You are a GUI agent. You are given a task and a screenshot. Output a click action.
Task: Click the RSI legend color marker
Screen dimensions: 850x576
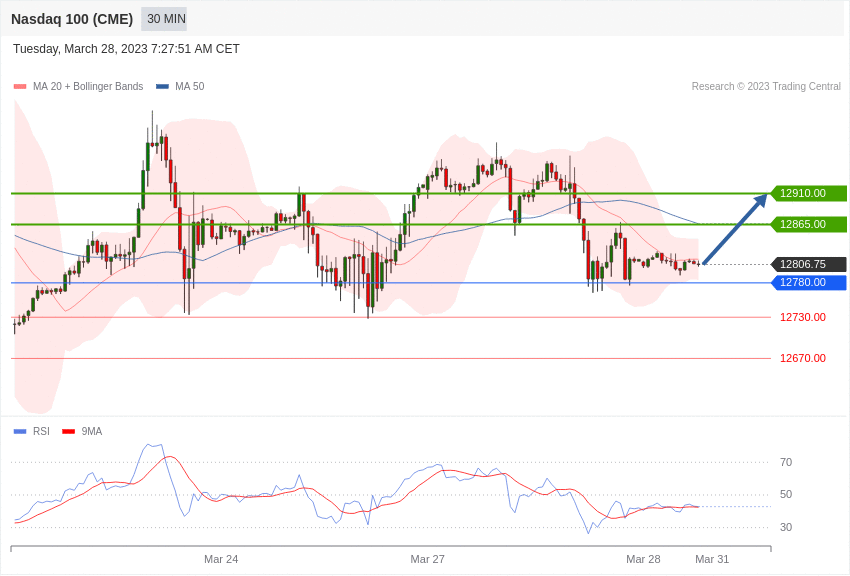[x=20, y=431]
